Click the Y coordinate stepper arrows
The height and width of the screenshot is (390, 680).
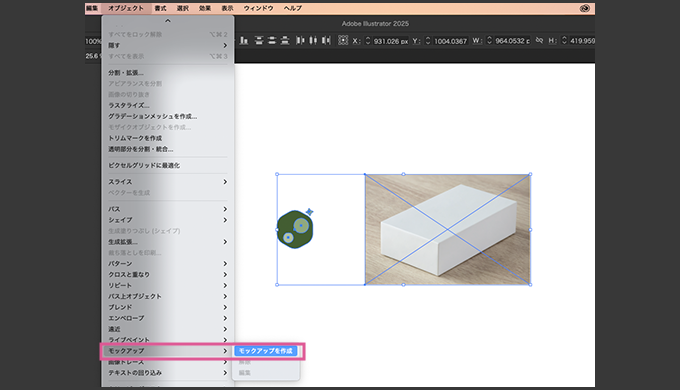click(428, 41)
